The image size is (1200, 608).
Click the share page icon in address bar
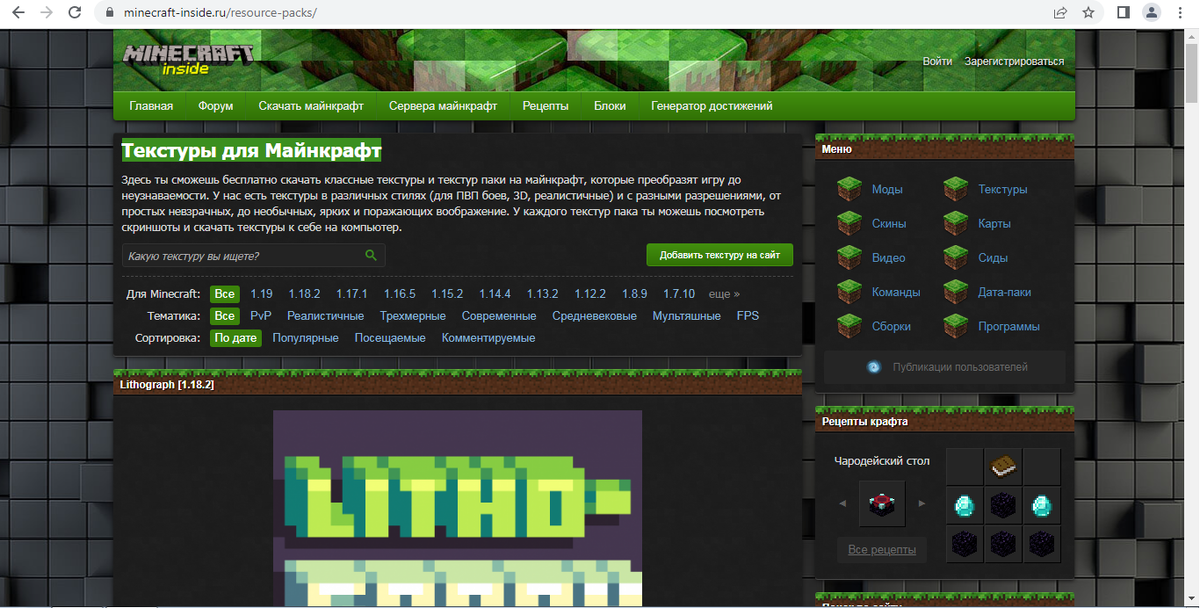[1060, 14]
